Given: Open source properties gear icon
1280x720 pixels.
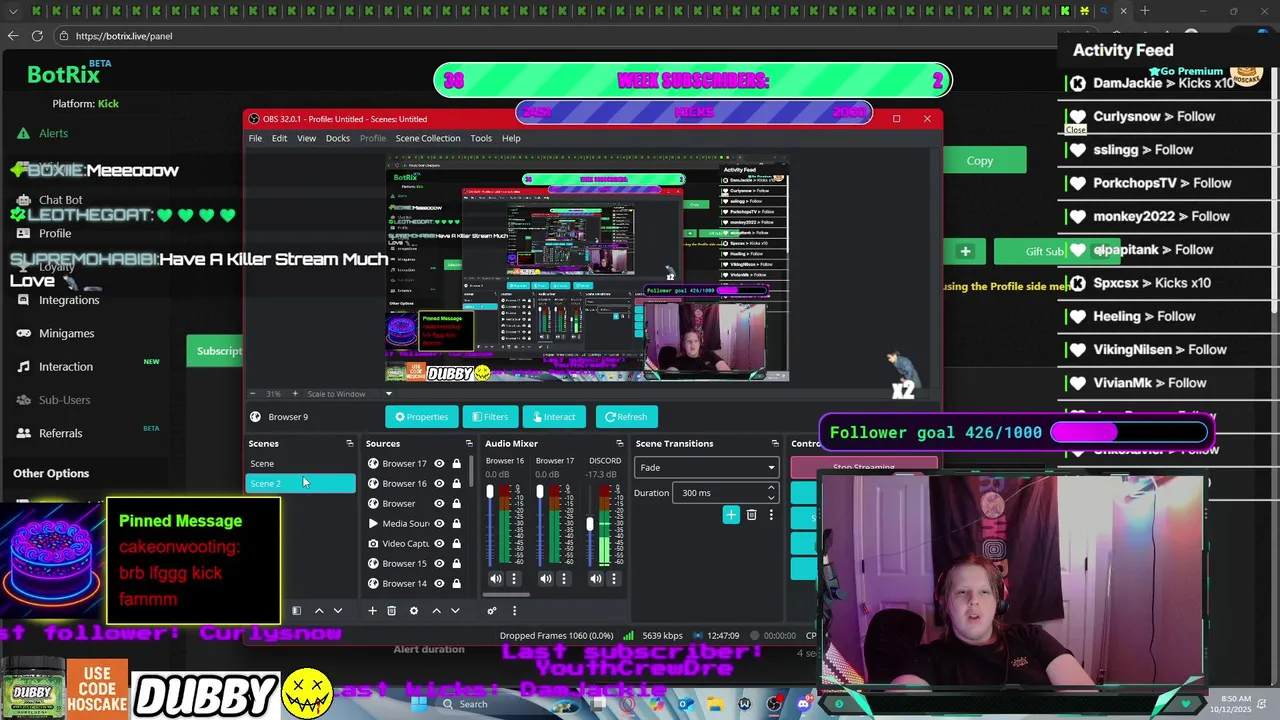Looking at the screenshot, I should (414, 611).
